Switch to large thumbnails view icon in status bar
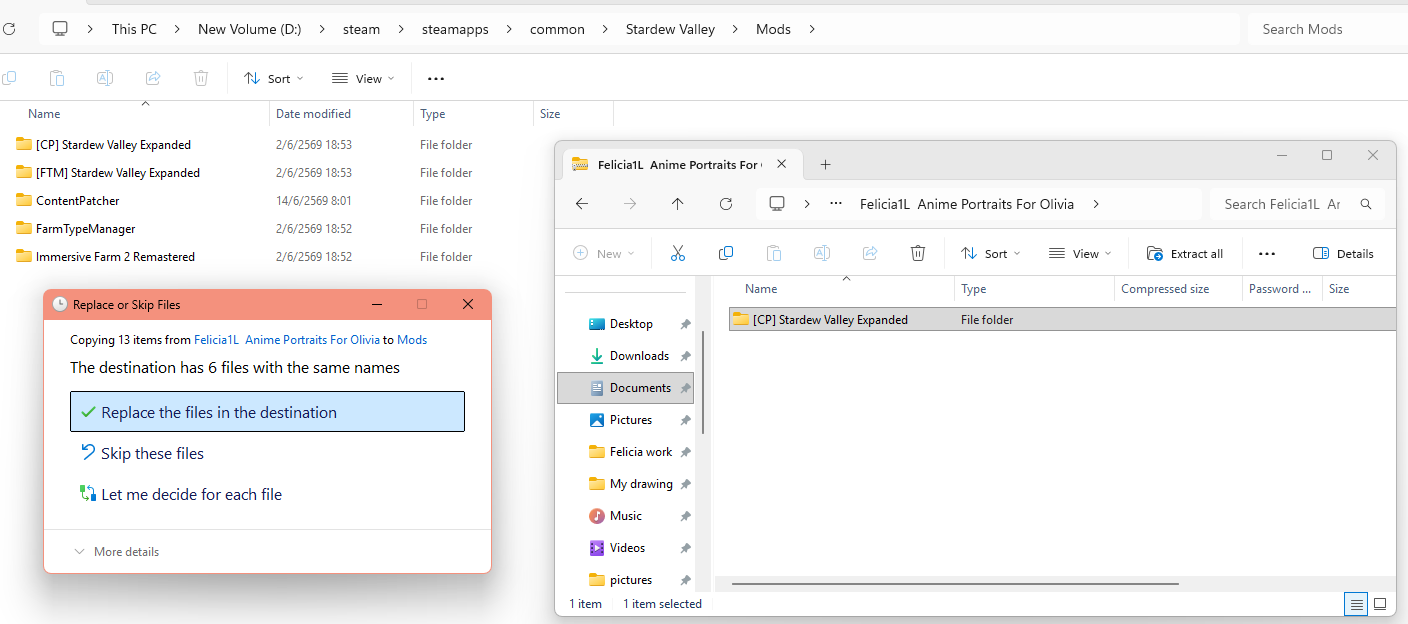1408x624 pixels. (1380, 604)
